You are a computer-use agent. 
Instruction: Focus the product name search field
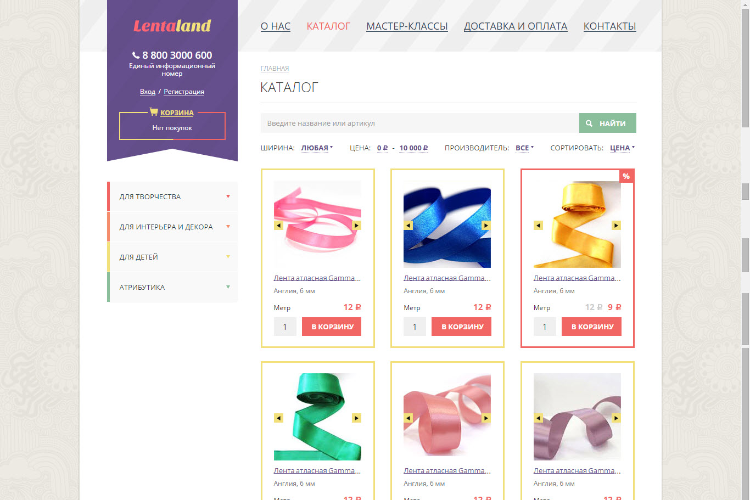click(x=419, y=123)
